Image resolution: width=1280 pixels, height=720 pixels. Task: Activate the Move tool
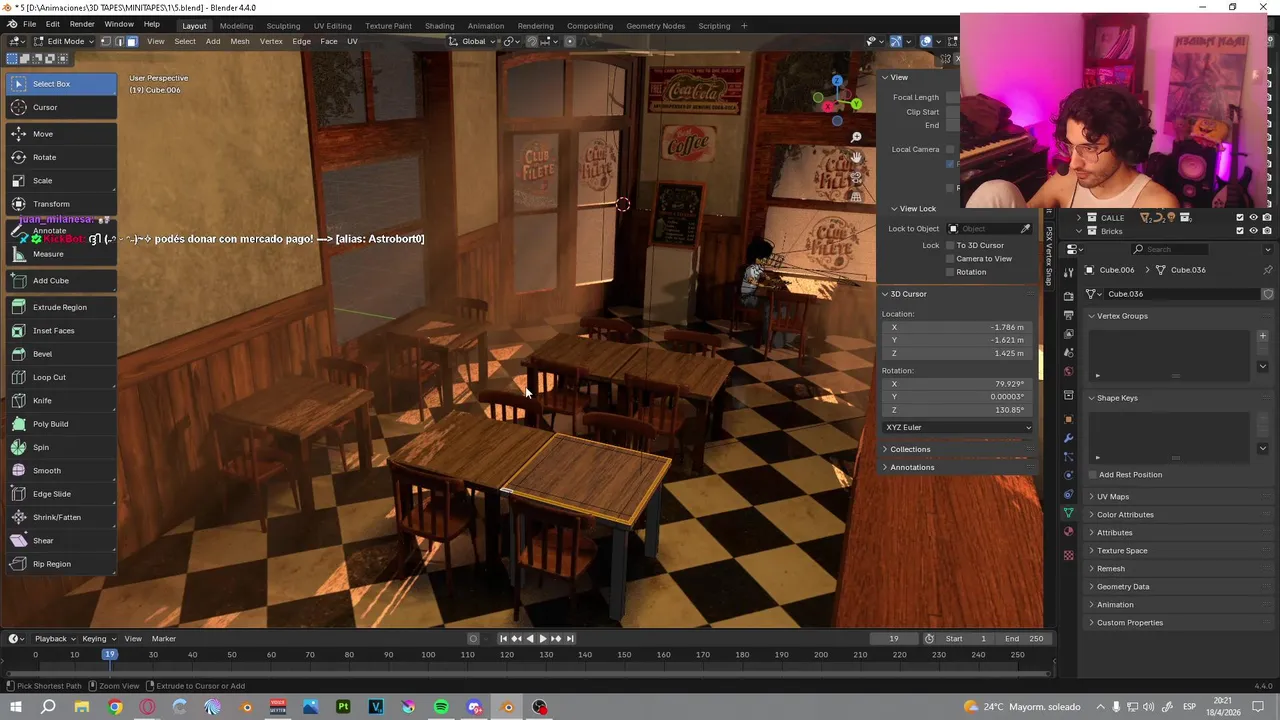(60, 134)
